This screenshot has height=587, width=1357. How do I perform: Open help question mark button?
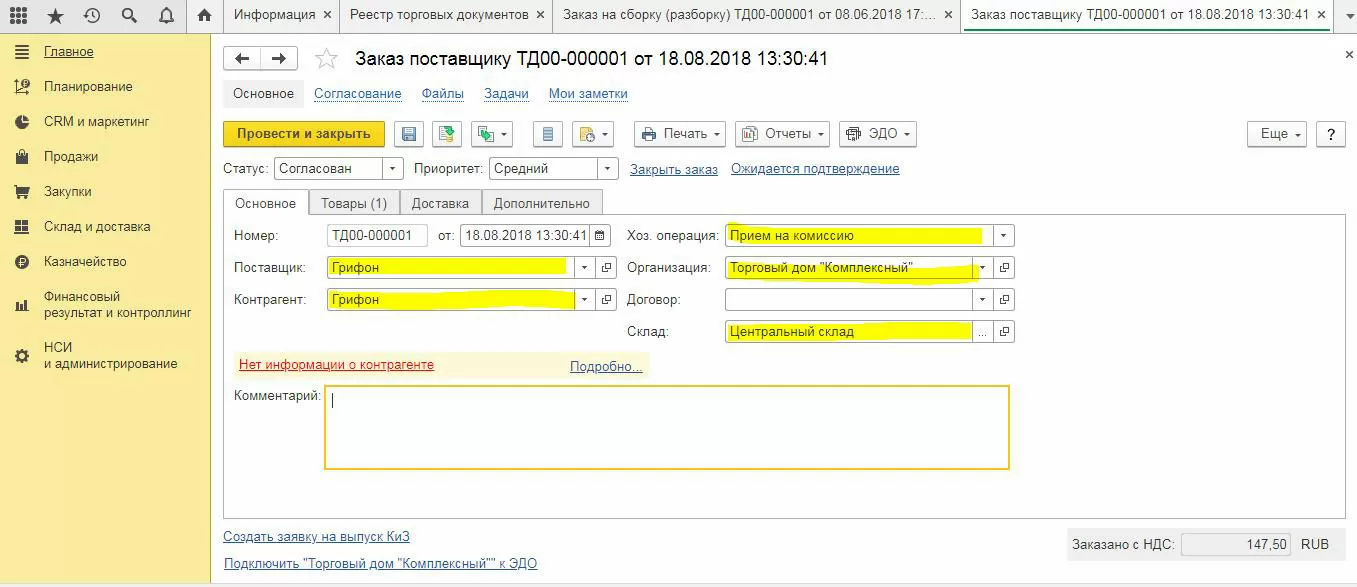1330,134
